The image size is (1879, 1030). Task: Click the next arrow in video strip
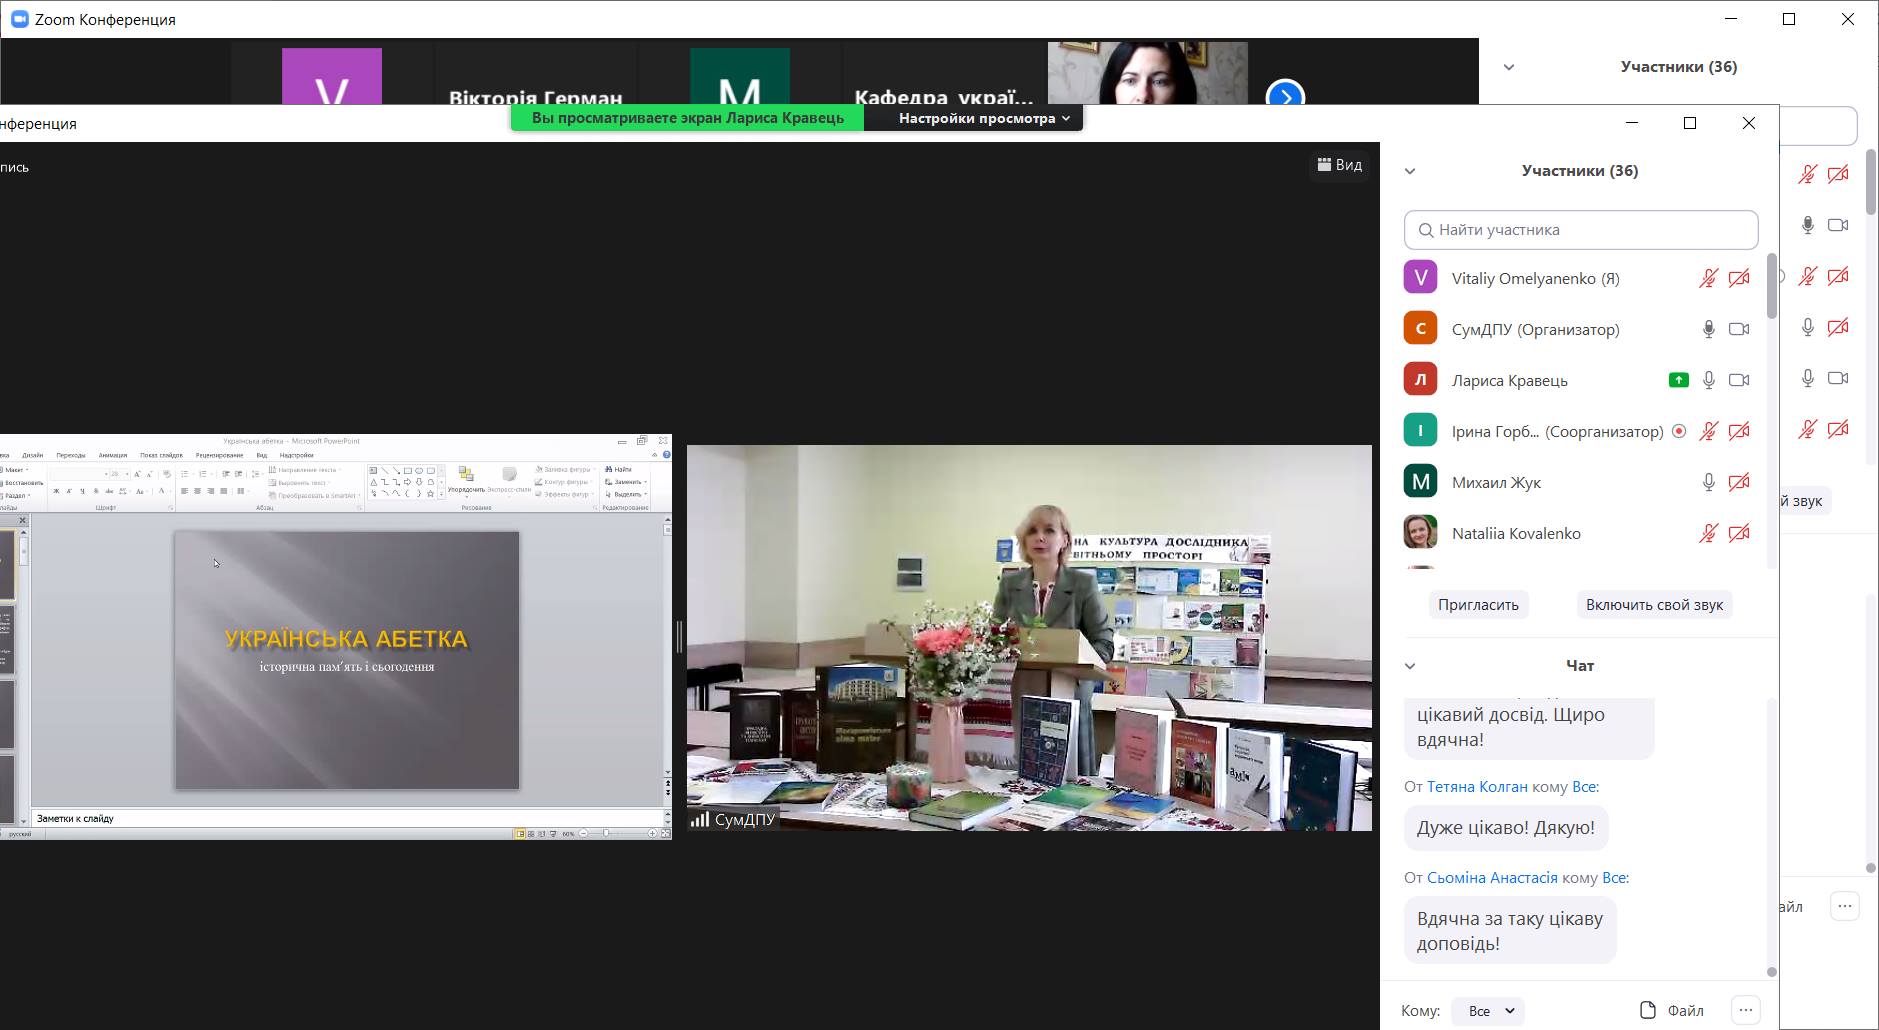[1285, 96]
